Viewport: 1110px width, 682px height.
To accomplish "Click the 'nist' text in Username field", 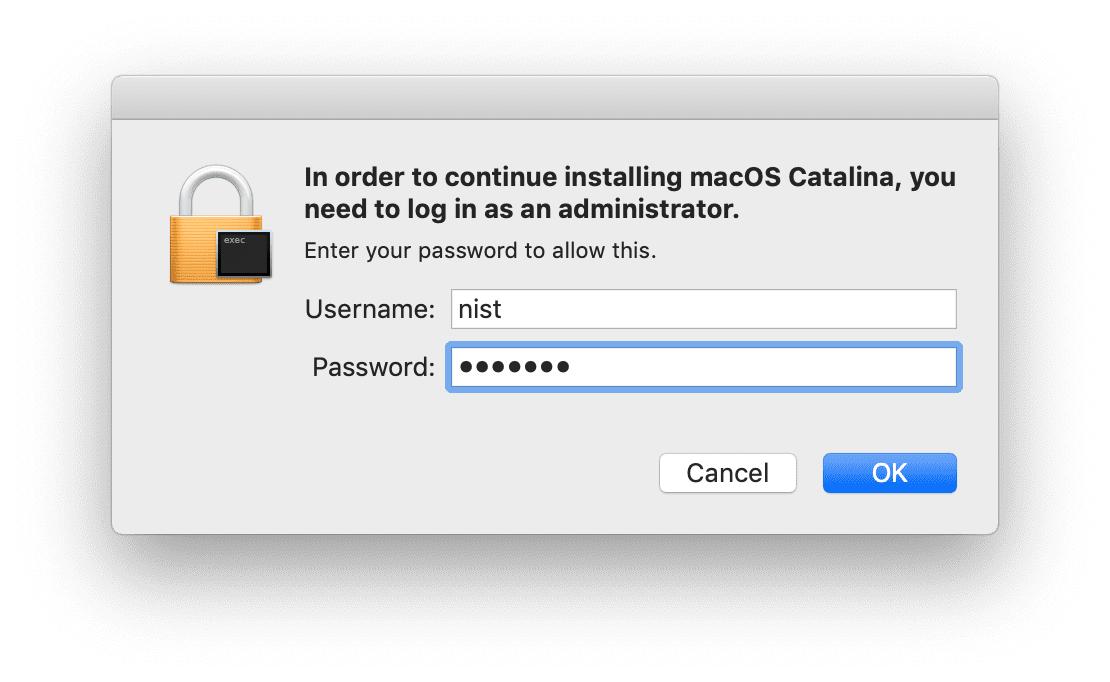I will tap(480, 310).
